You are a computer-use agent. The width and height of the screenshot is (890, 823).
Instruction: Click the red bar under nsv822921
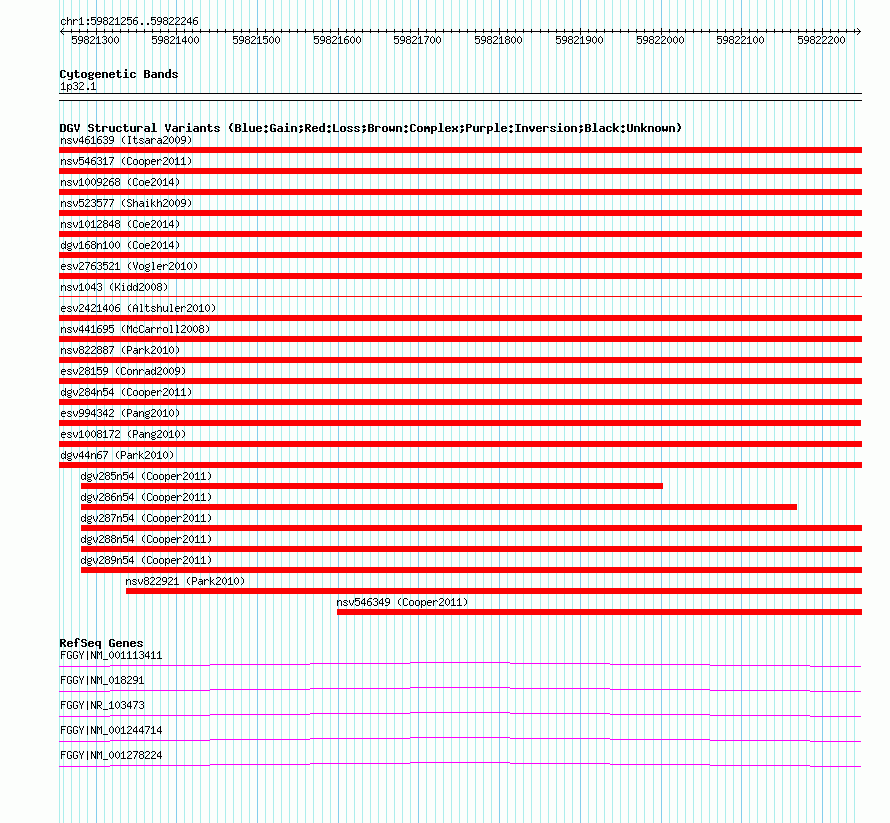[x=494, y=591]
